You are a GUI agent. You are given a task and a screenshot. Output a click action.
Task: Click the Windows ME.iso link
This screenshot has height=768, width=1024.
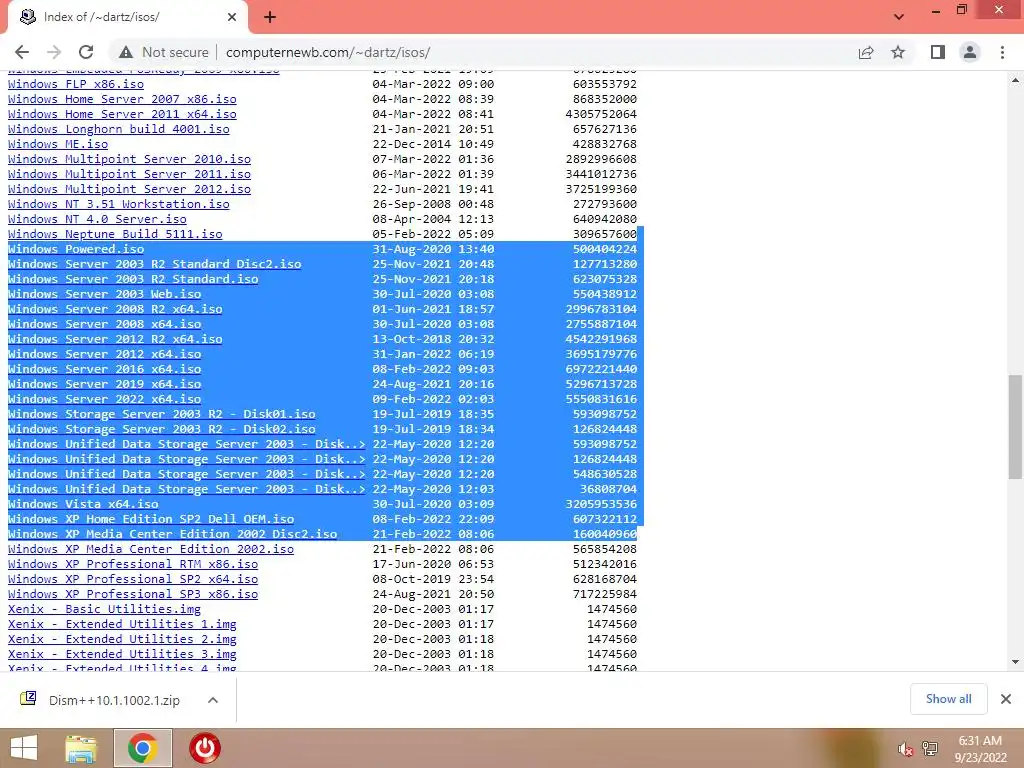click(x=58, y=144)
